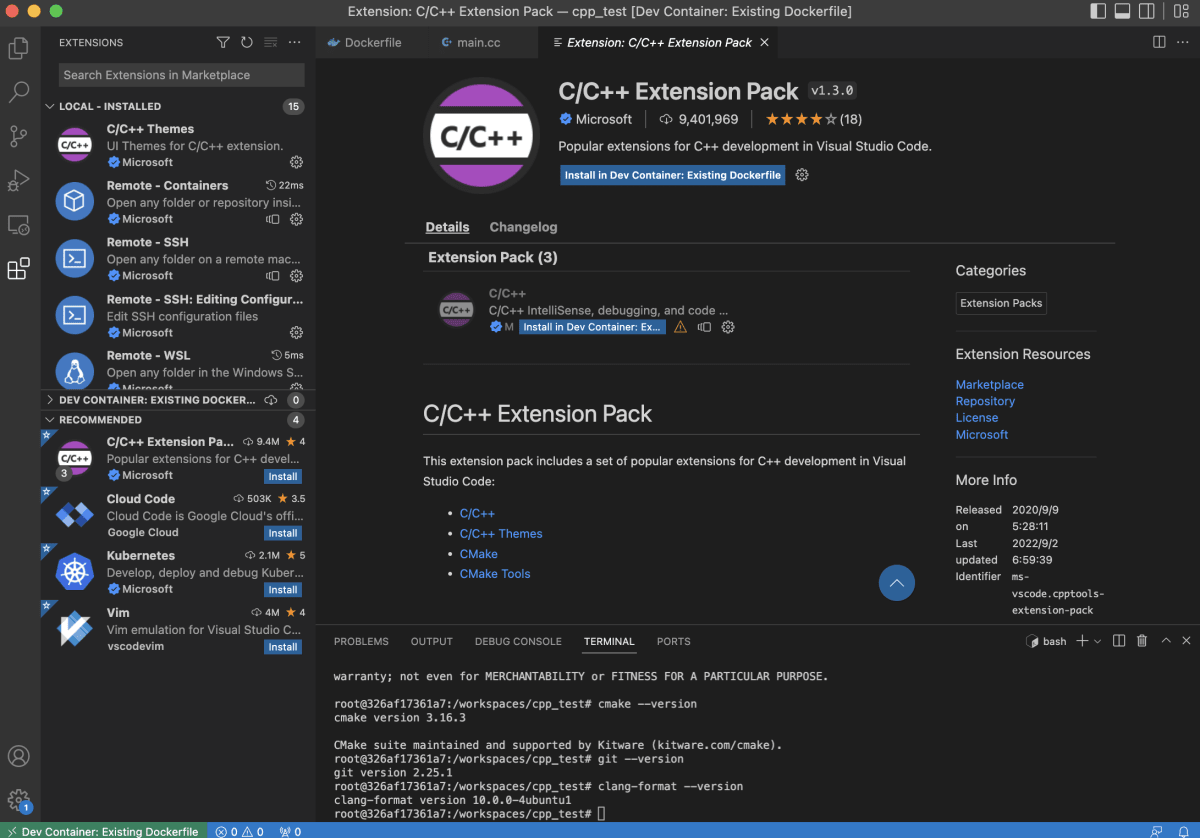Click the feedback icon in status bar
The image size is (1200, 838).
[x=1157, y=831]
